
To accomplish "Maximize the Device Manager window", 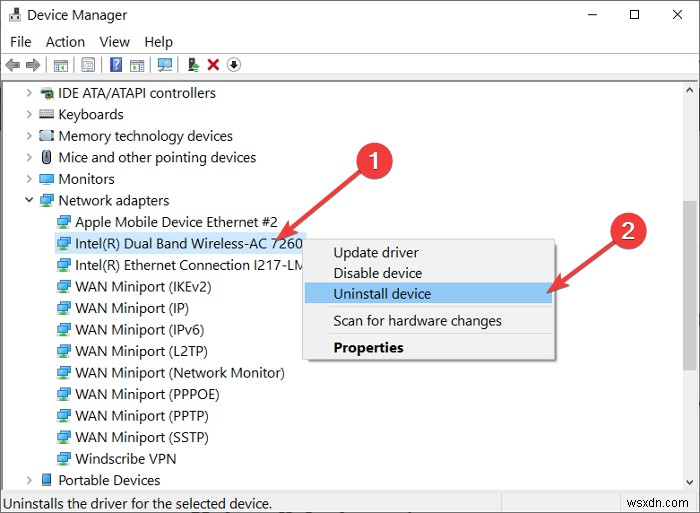I will (634, 15).
